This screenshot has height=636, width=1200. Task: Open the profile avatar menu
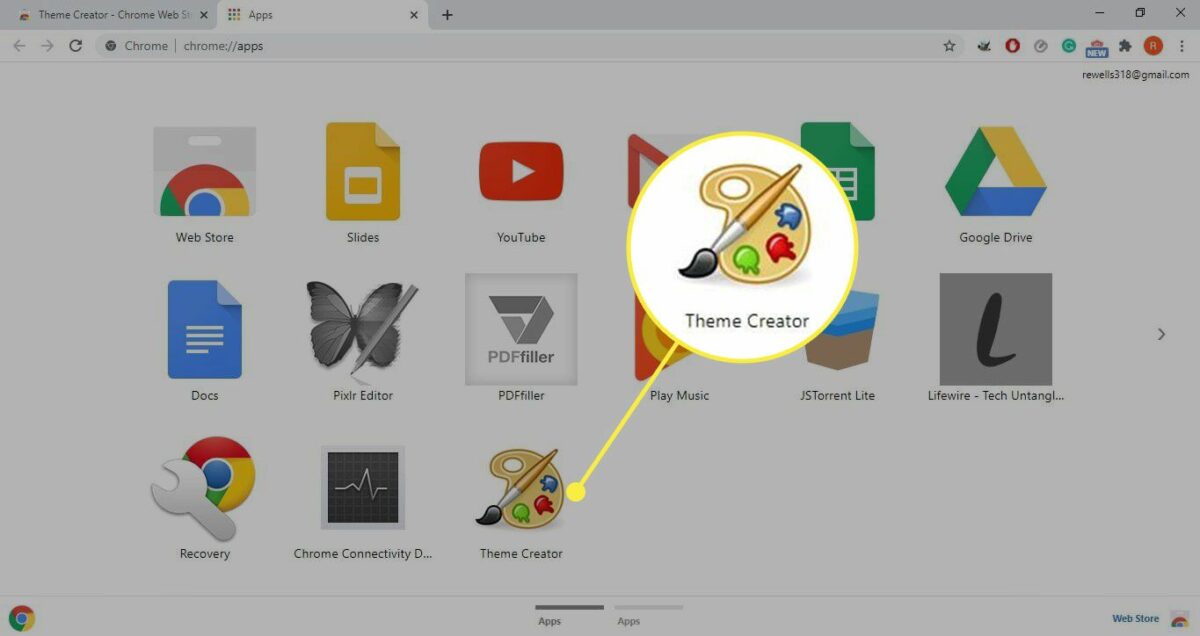coord(1153,45)
